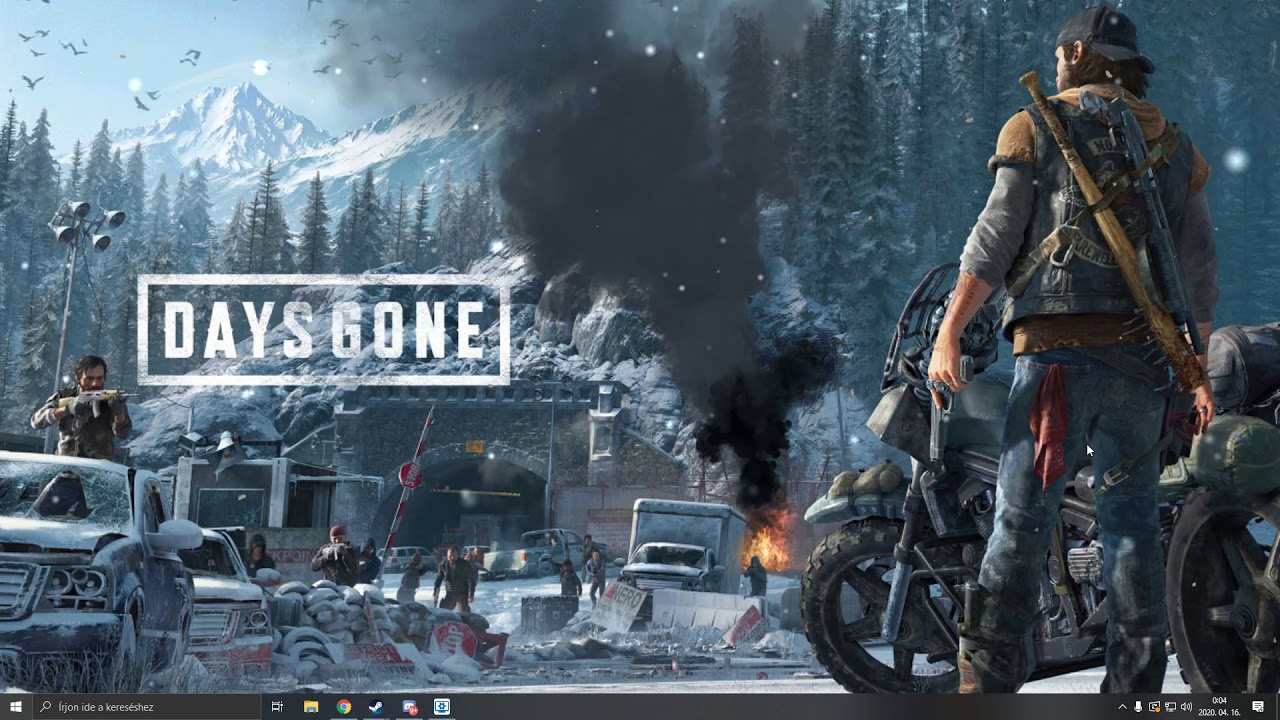Click the date 2020. 04. 16. in the taskbar

[1219, 713]
